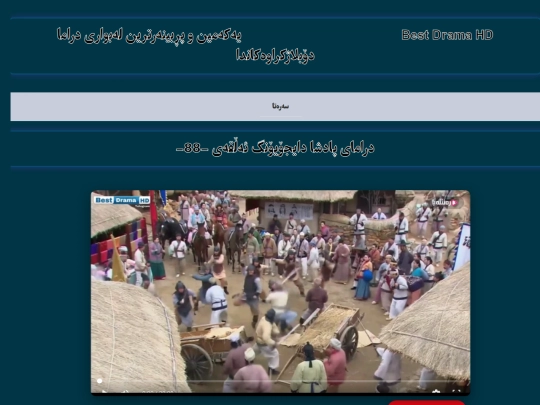The width and height of the screenshot is (540, 405).
Task: Select the episode 88 drama title heading
Action: [275, 148]
